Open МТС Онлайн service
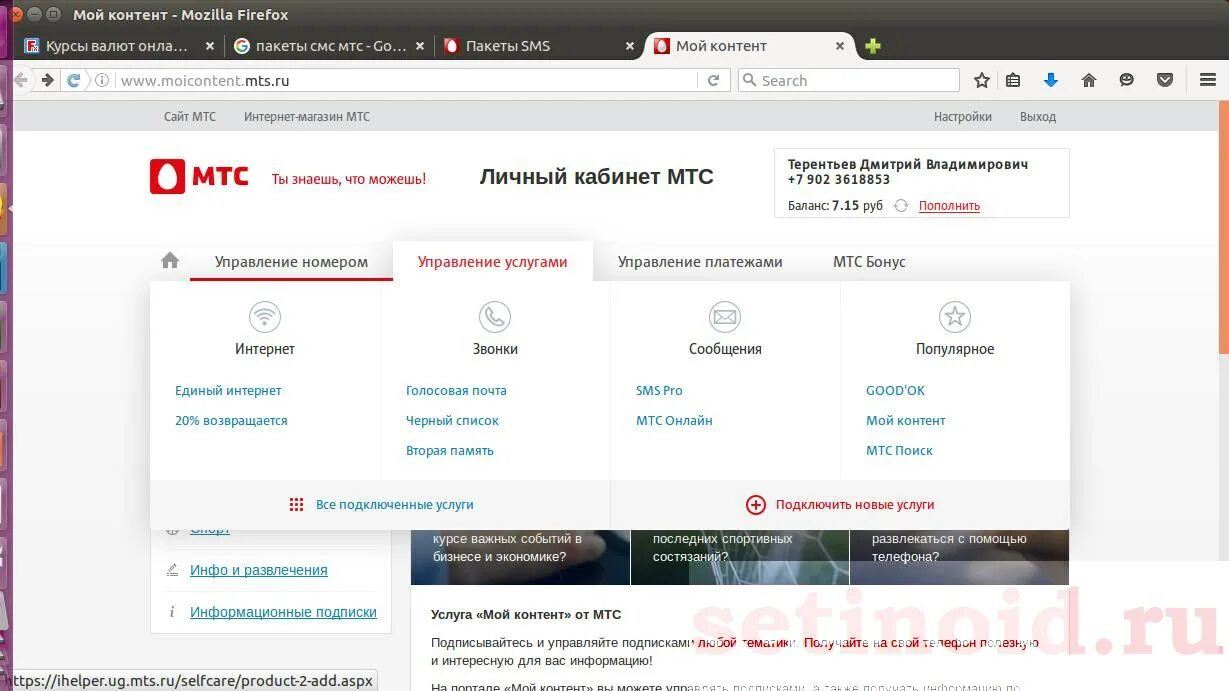 (674, 421)
